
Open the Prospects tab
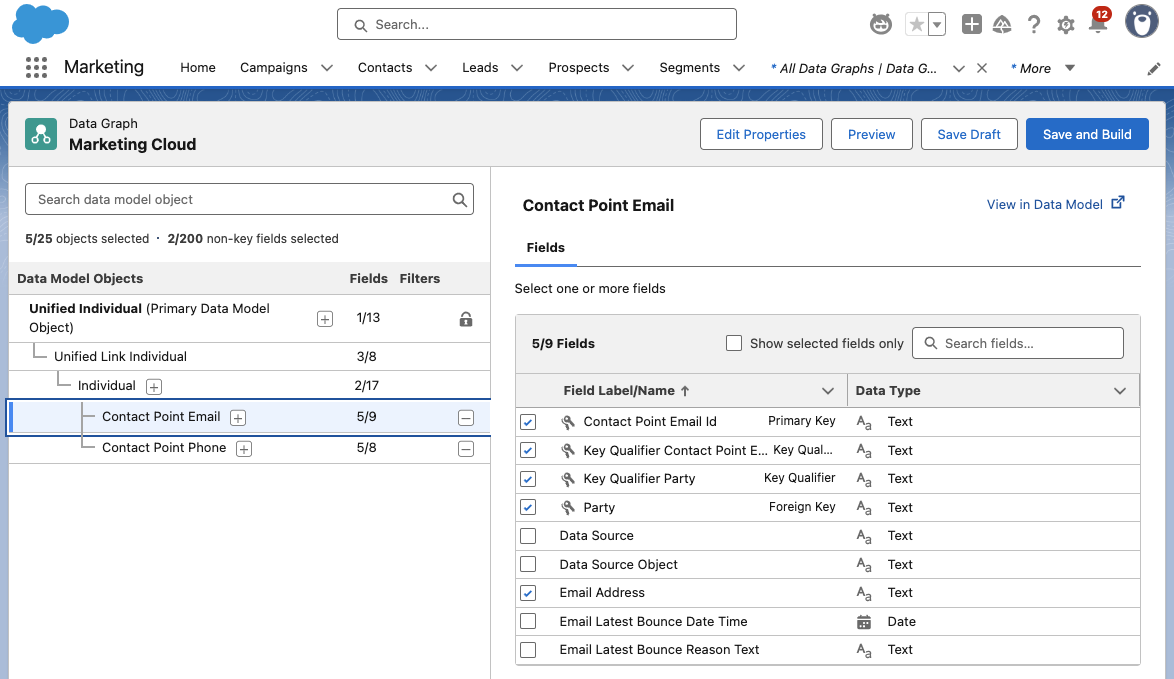coord(579,67)
